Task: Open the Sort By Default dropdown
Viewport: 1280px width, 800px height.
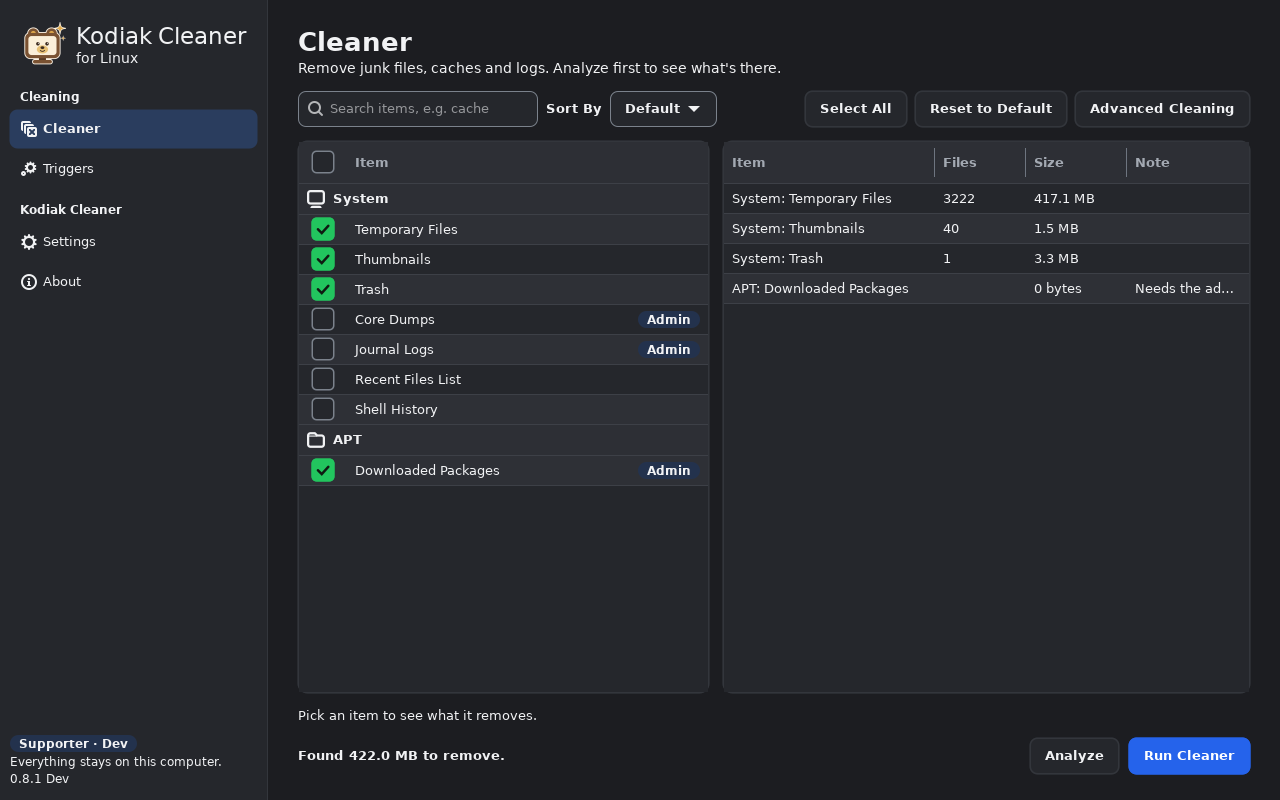Action: [x=663, y=109]
